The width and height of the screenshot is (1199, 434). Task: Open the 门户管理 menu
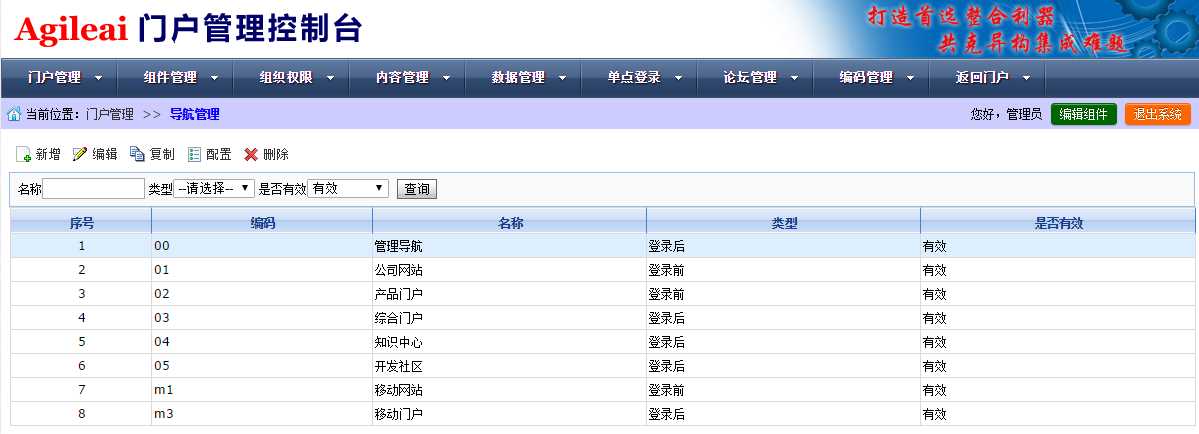60,78
